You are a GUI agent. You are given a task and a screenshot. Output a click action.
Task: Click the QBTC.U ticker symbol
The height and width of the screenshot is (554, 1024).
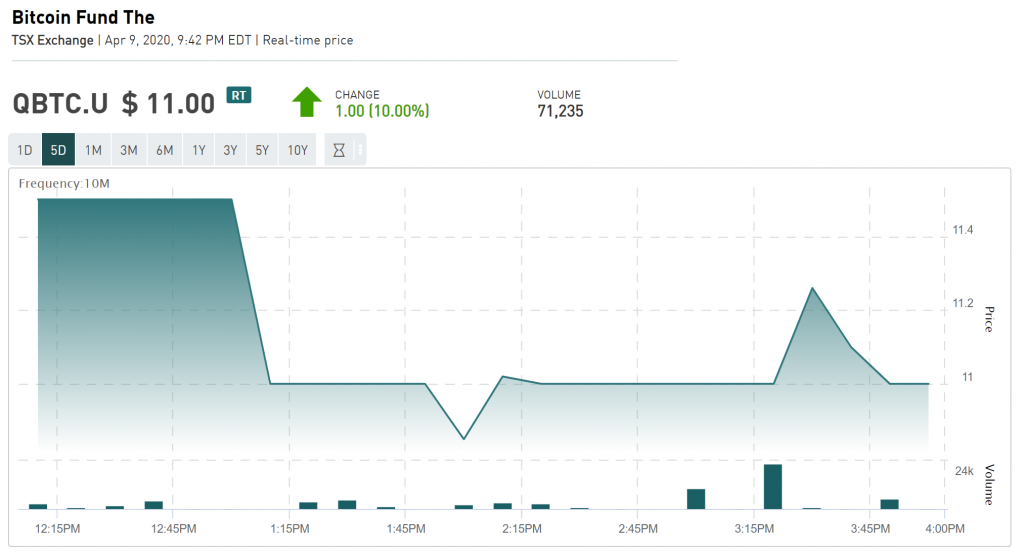pyautogui.click(x=60, y=103)
